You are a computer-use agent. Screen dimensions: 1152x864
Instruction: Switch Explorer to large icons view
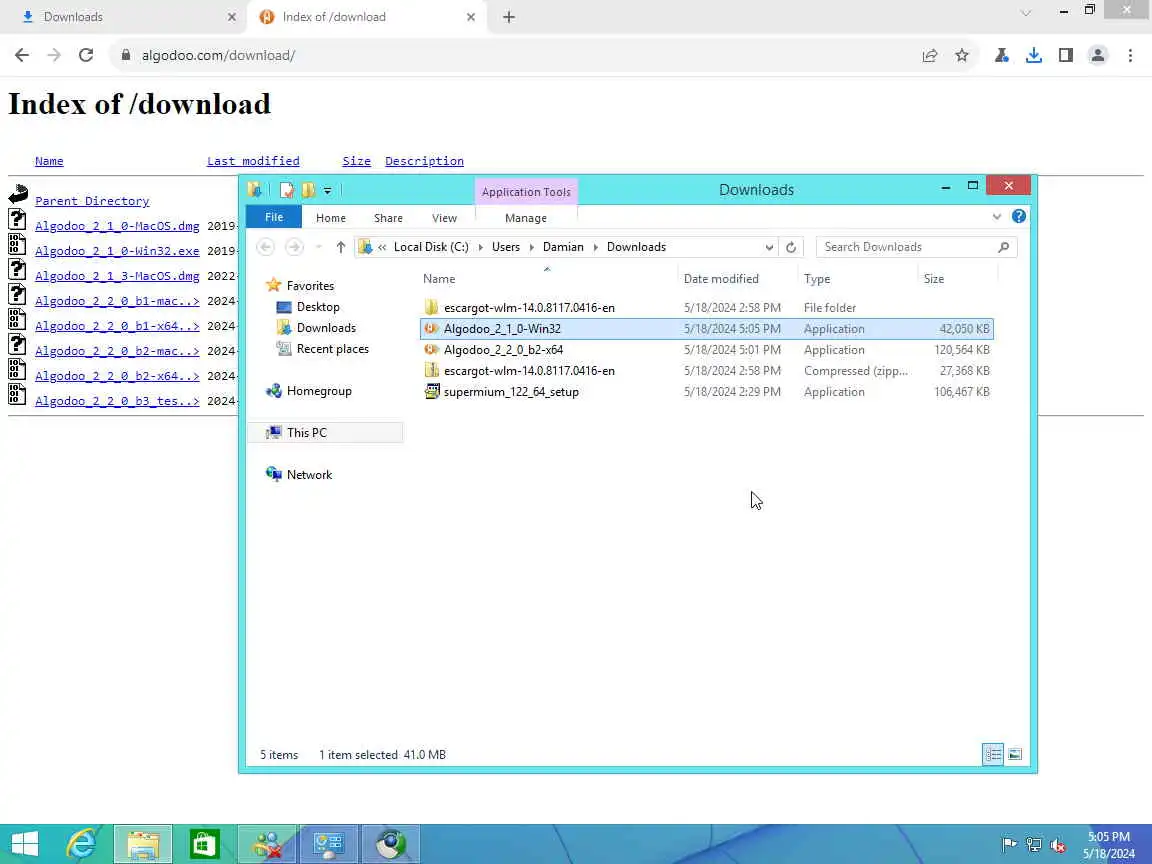[1015, 755]
